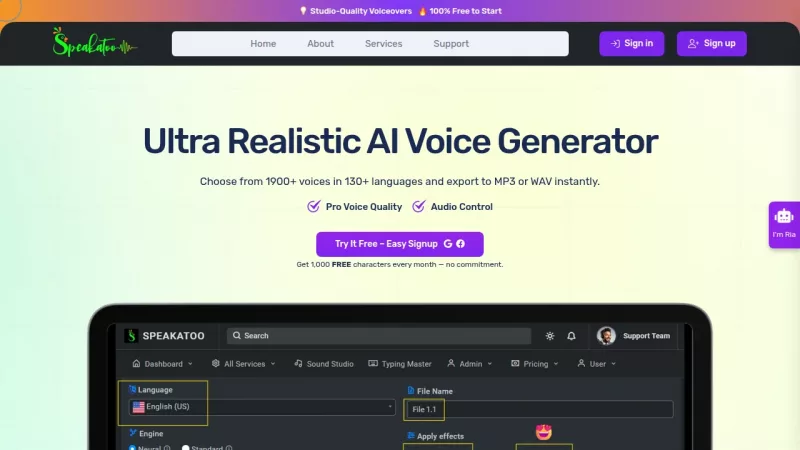Click the Google icon in signup button
The height and width of the screenshot is (450, 800).
point(447,244)
